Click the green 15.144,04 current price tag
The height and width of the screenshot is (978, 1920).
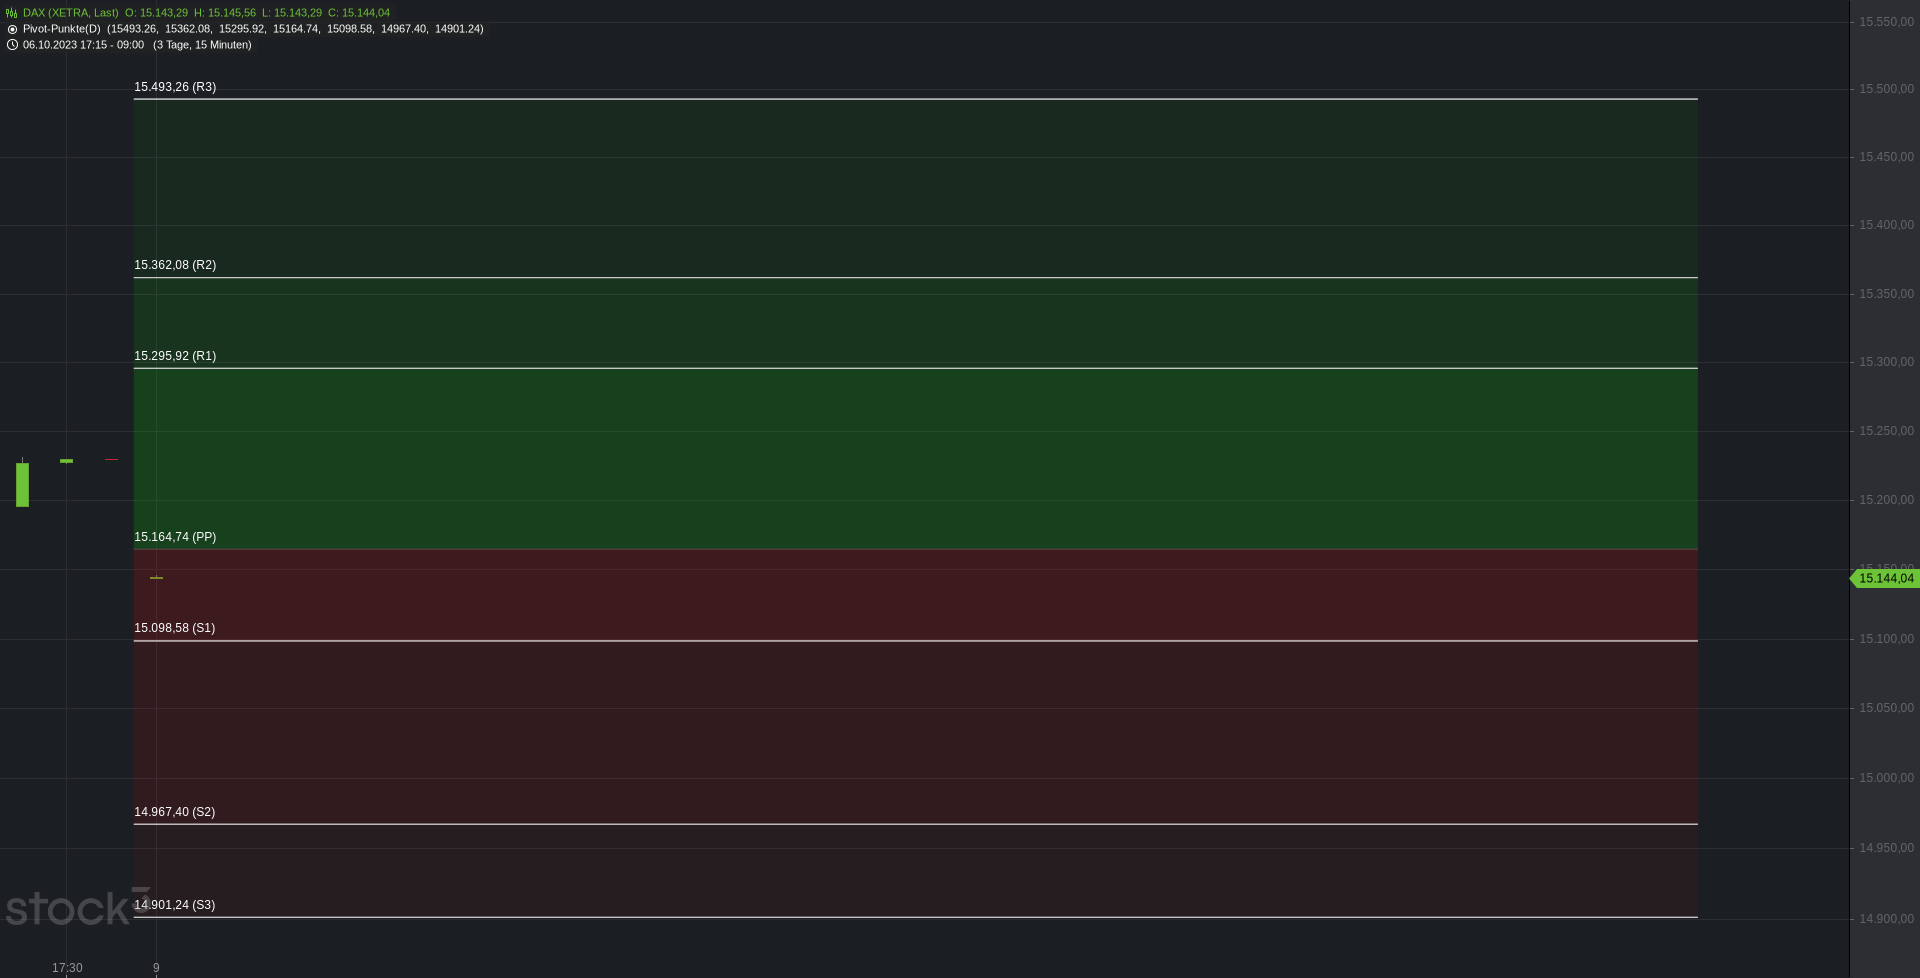(x=1885, y=579)
